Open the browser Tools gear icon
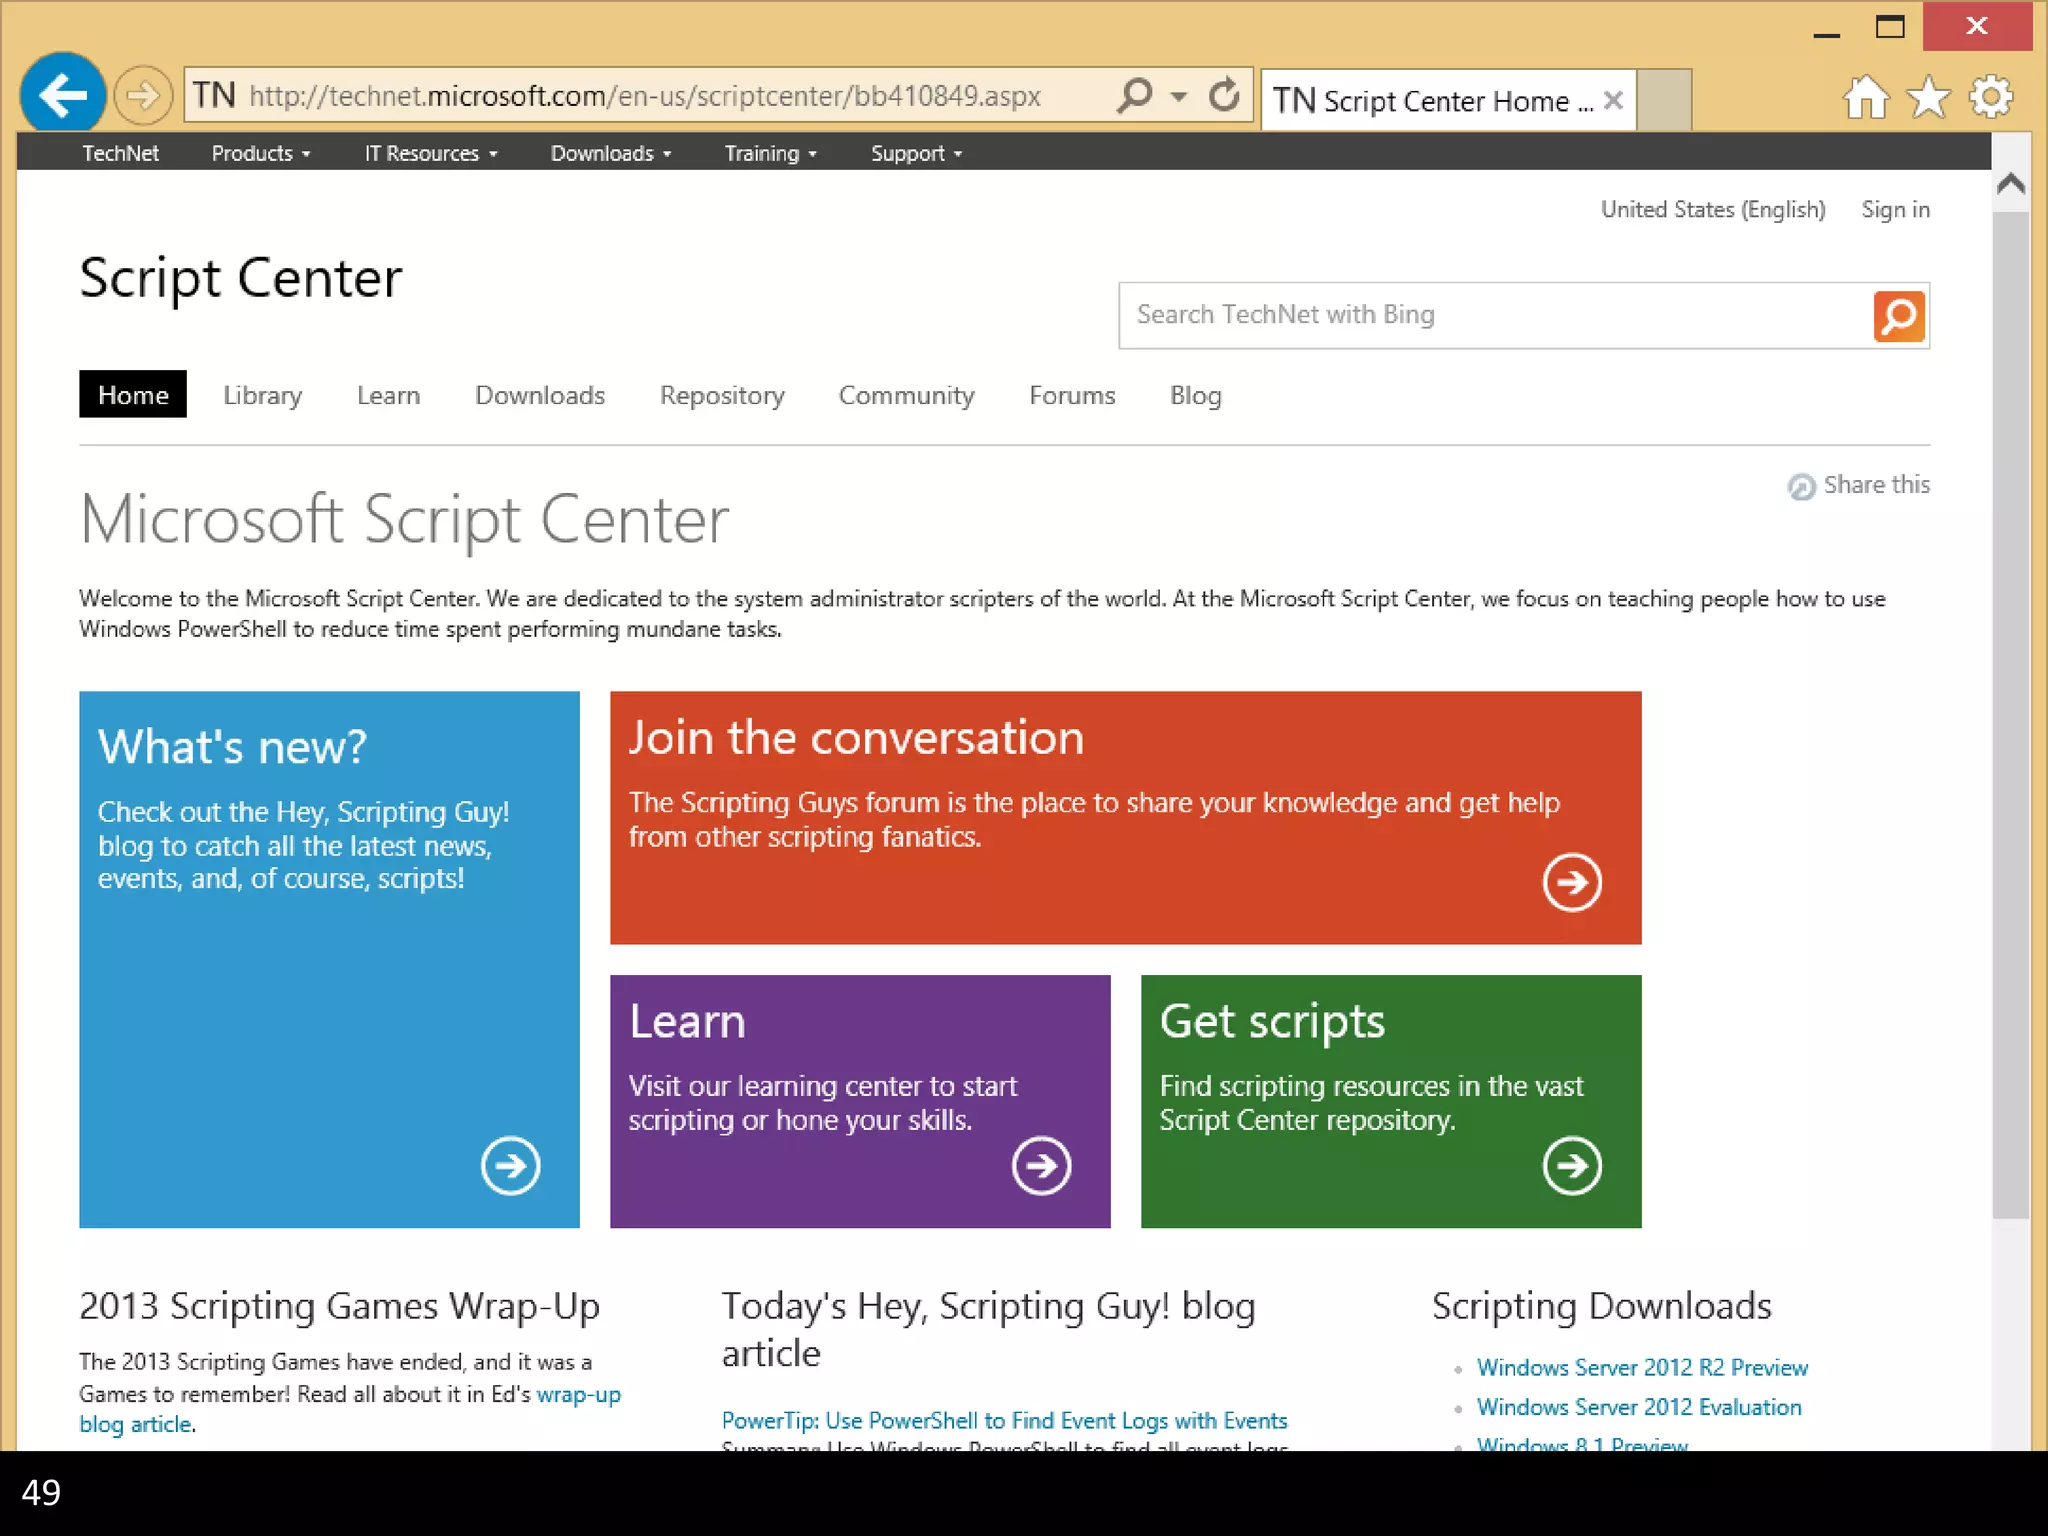The image size is (2048, 1536). (1990, 98)
